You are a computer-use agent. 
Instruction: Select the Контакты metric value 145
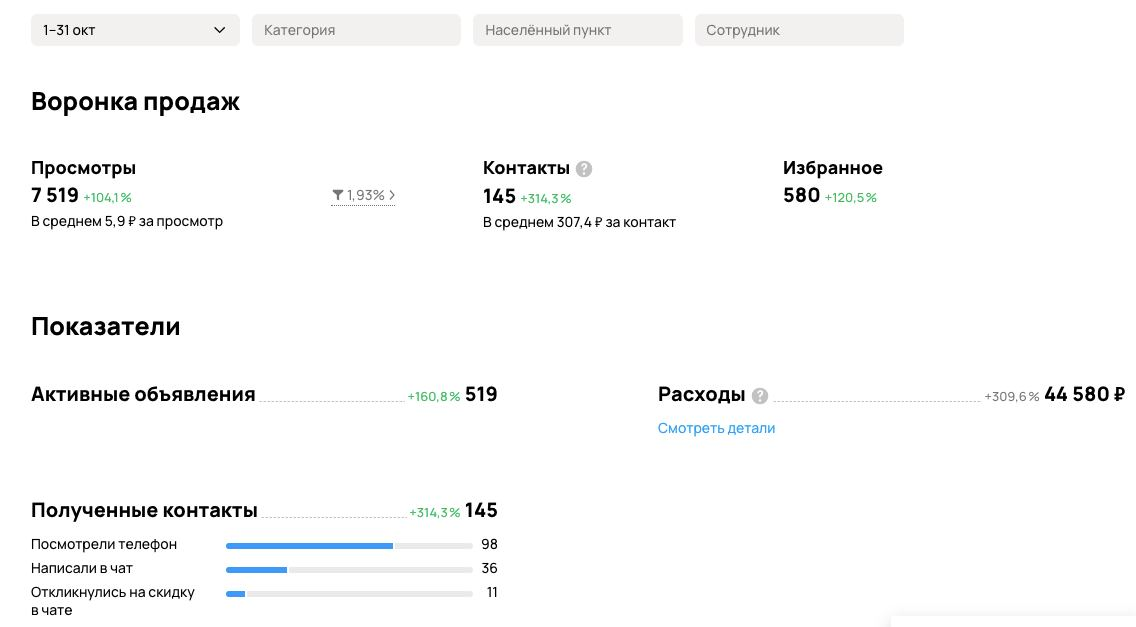[499, 196]
